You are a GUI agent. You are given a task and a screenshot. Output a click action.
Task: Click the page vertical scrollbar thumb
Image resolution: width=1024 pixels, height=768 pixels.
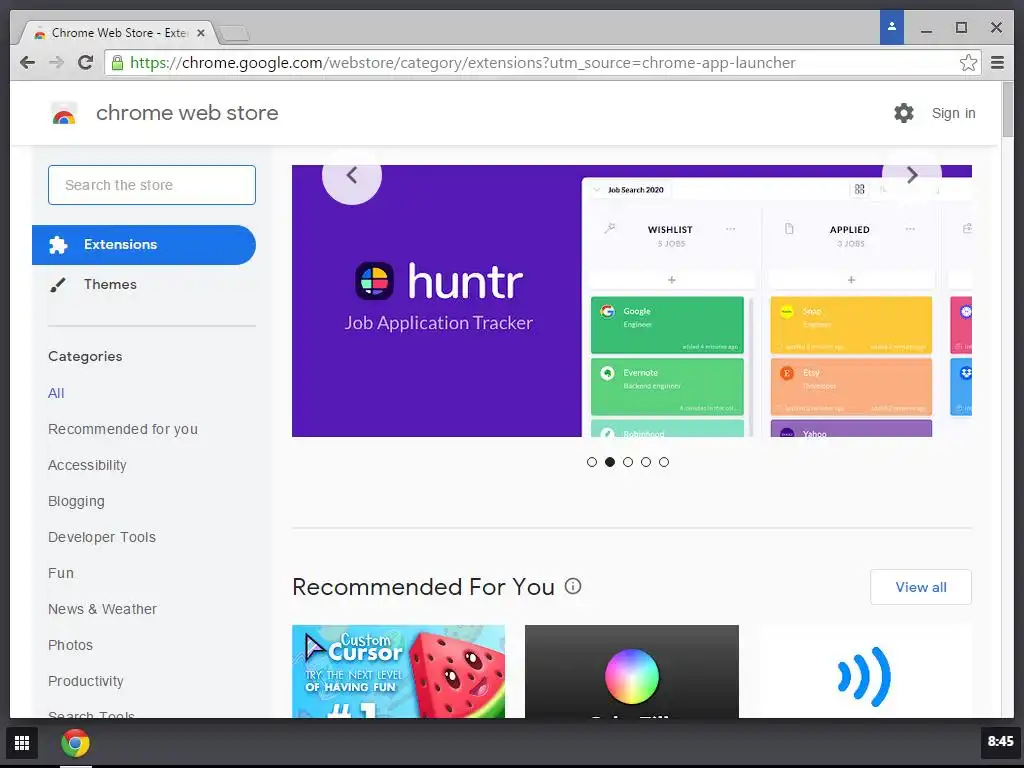click(1008, 109)
